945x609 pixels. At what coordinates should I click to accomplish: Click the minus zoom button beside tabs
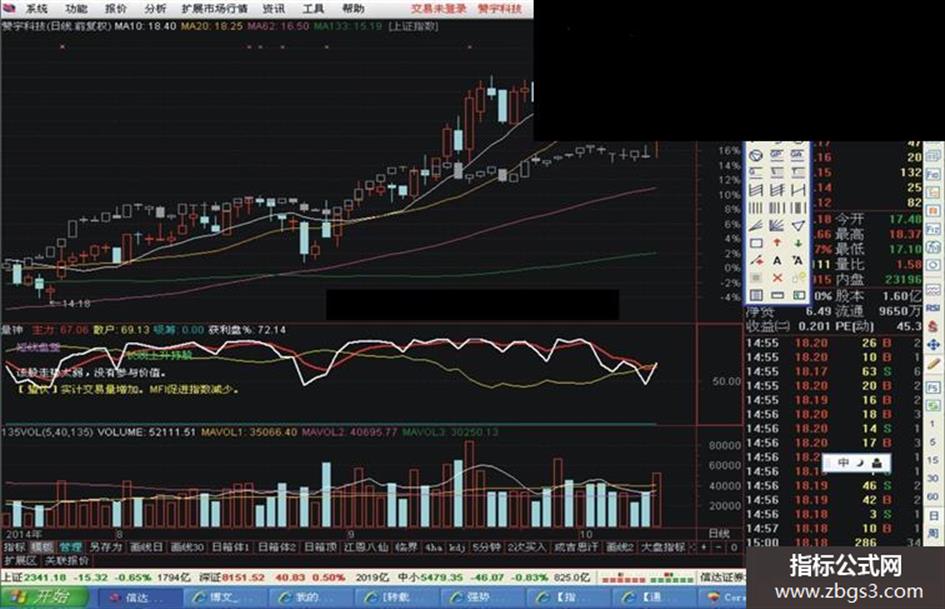pyautogui.click(x=718, y=547)
